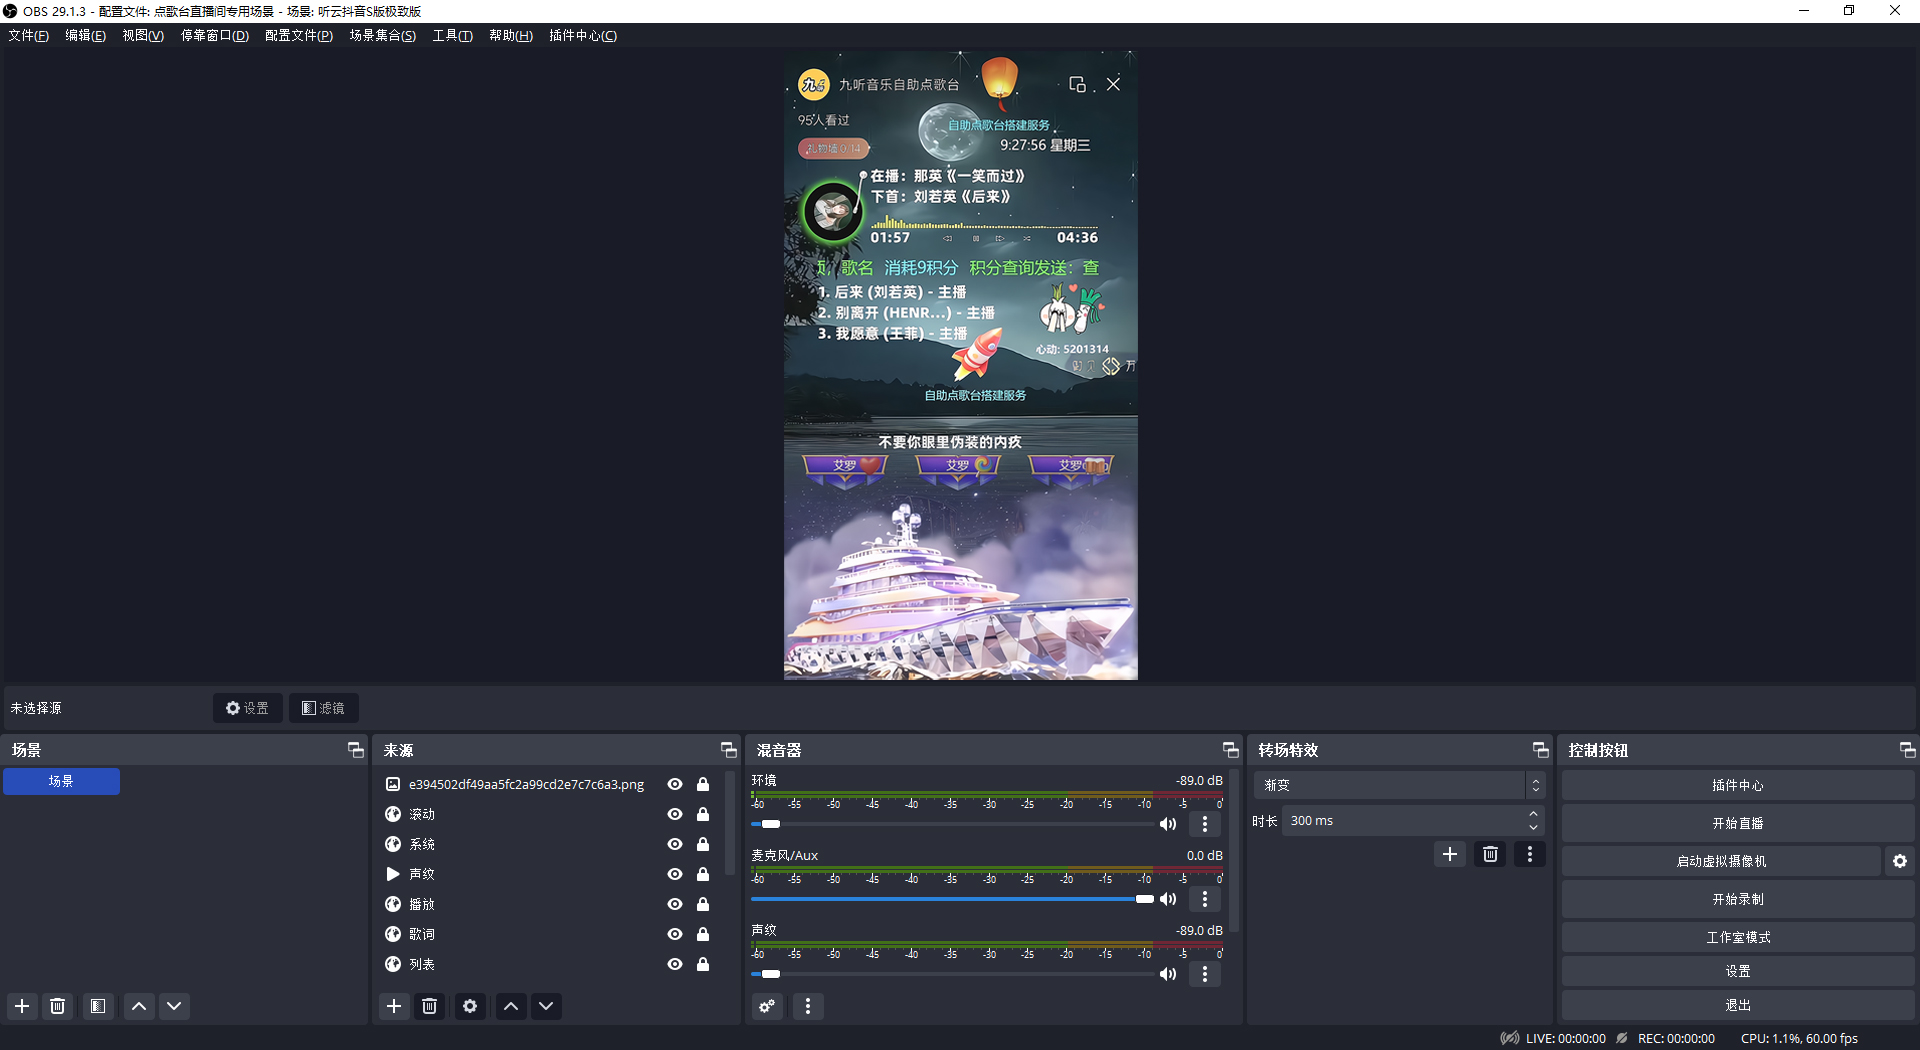The image size is (1920, 1050).
Task: Hide the 滚动 source with eye icon
Action: pos(675,814)
